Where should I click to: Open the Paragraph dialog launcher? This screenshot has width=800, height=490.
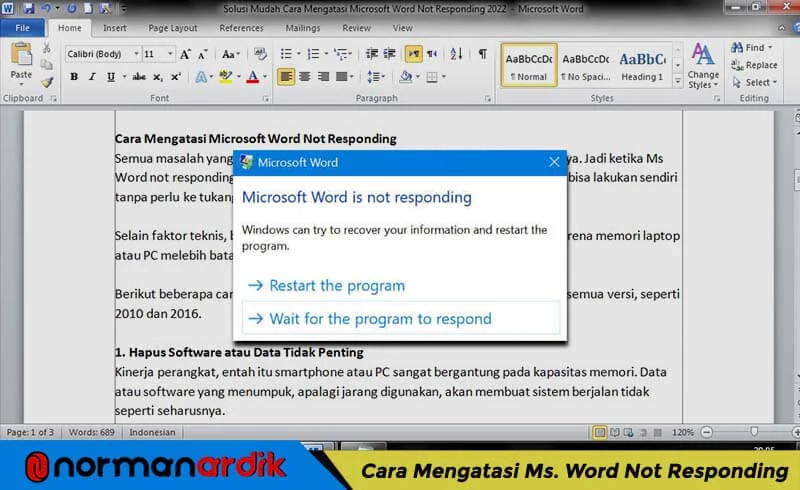(x=488, y=99)
